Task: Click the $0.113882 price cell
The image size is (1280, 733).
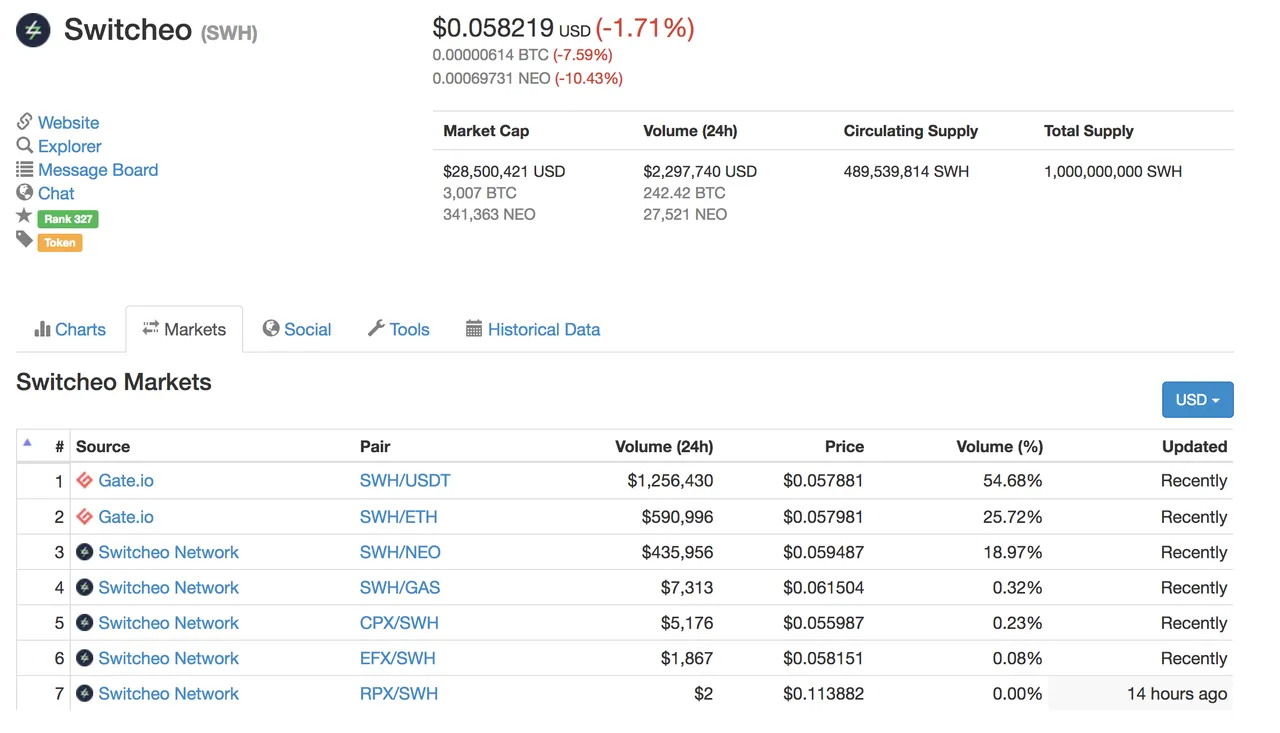Action: [x=823, y=694]
